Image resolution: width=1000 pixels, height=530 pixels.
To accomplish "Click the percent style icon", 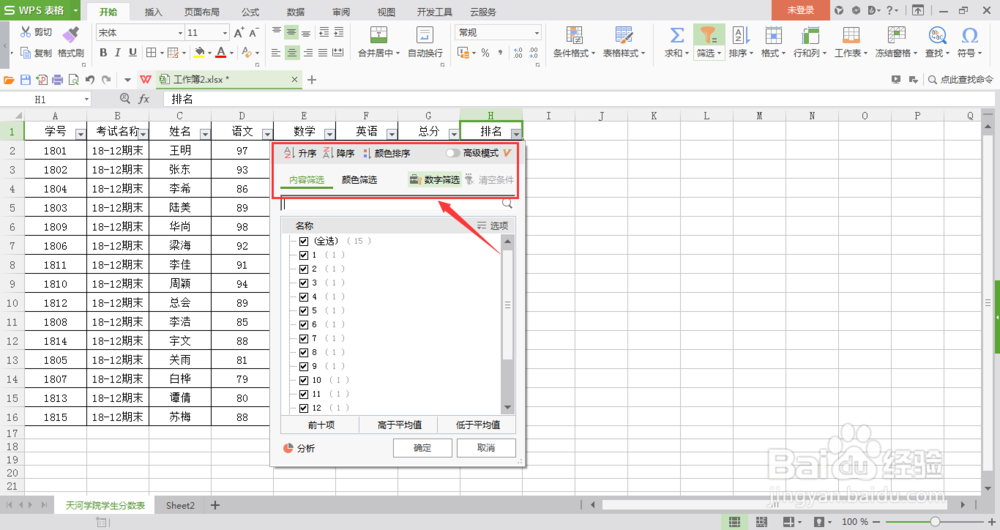I will pyautogui.click(x=485, y=53).
